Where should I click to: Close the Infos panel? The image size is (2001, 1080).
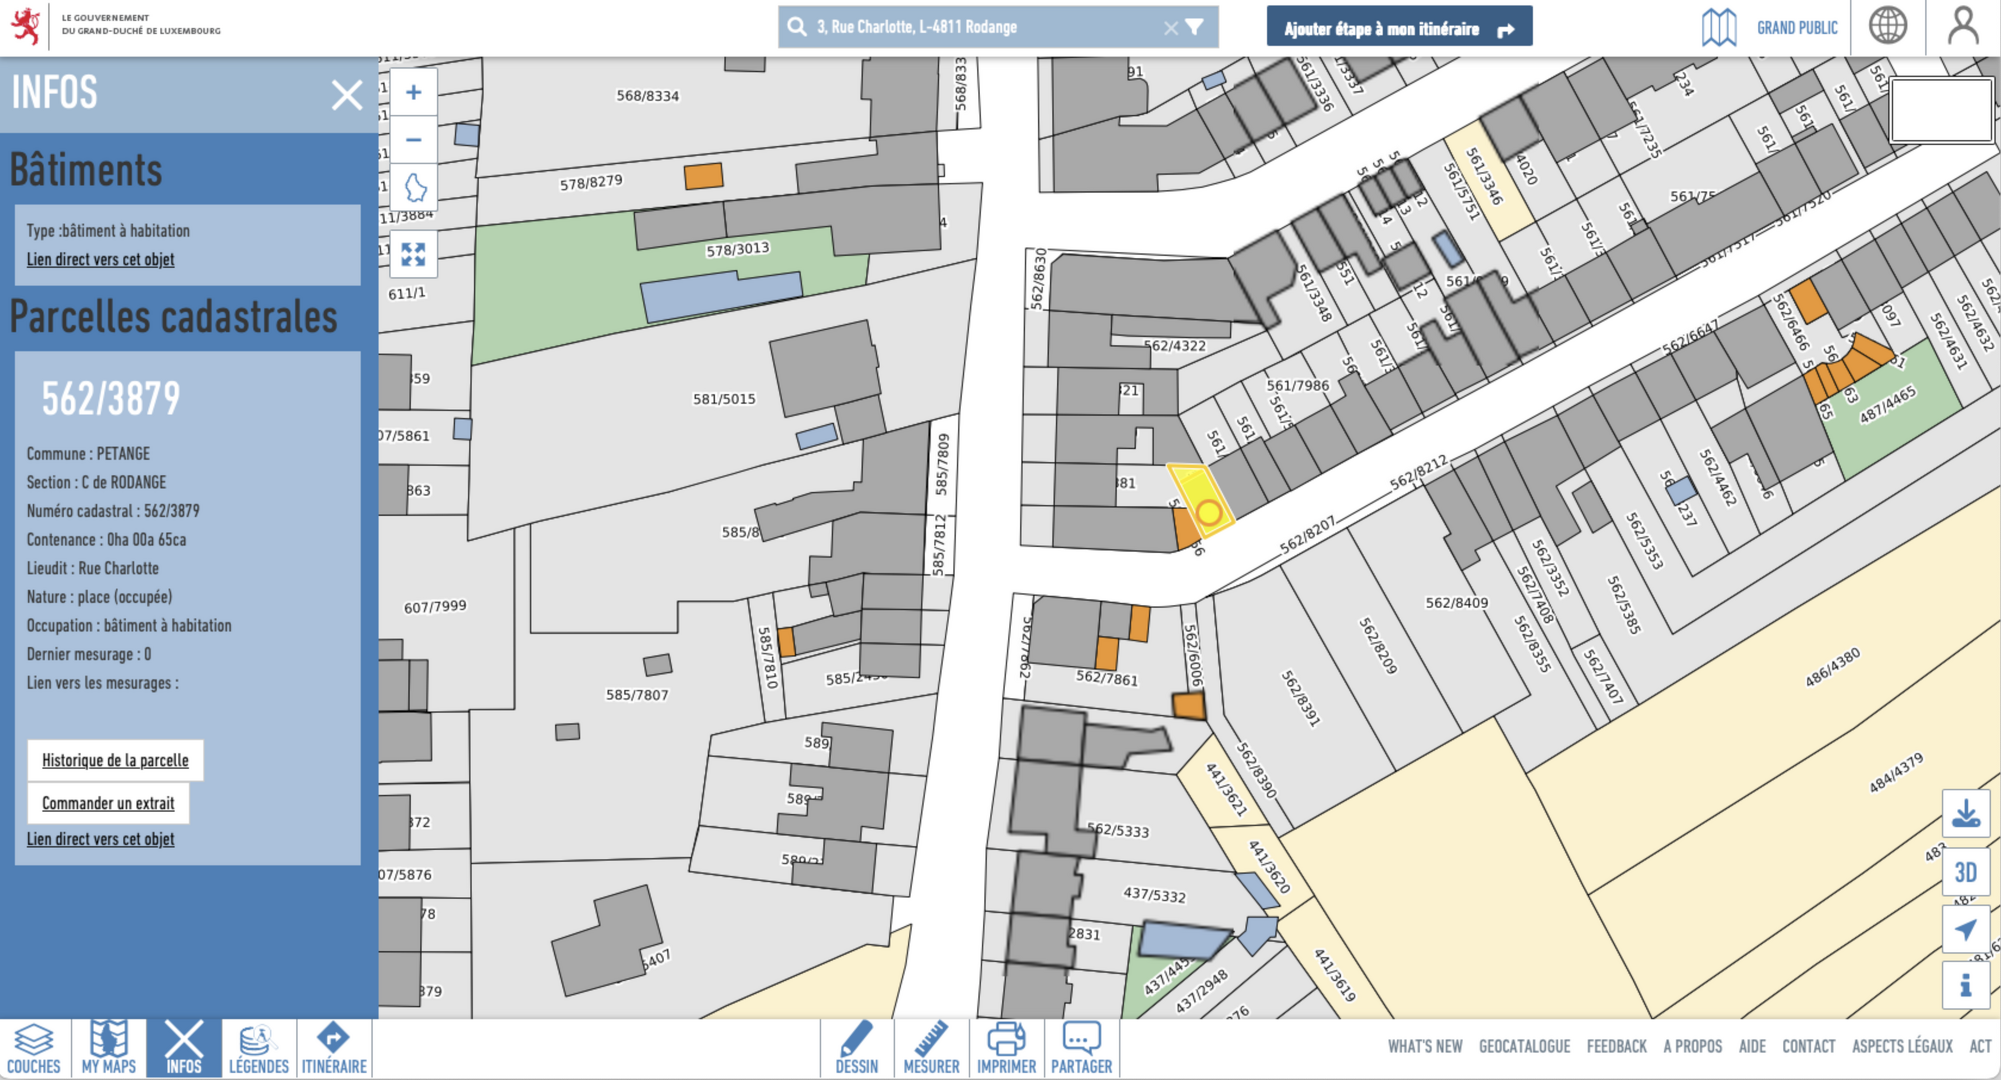pyautogui.click(x=346, y=95)
